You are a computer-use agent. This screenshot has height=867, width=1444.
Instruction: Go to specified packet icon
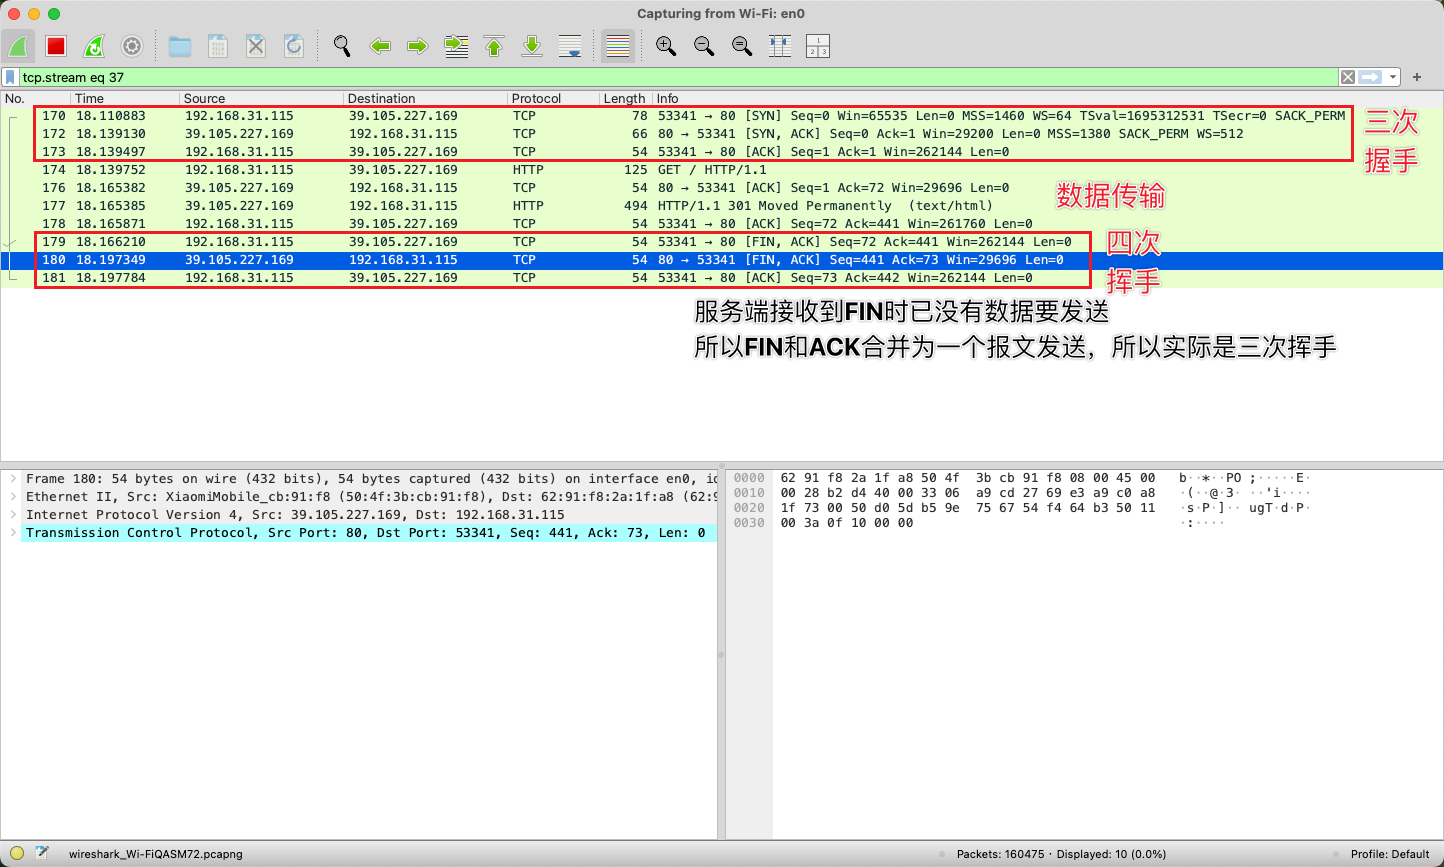pos(456,46)
